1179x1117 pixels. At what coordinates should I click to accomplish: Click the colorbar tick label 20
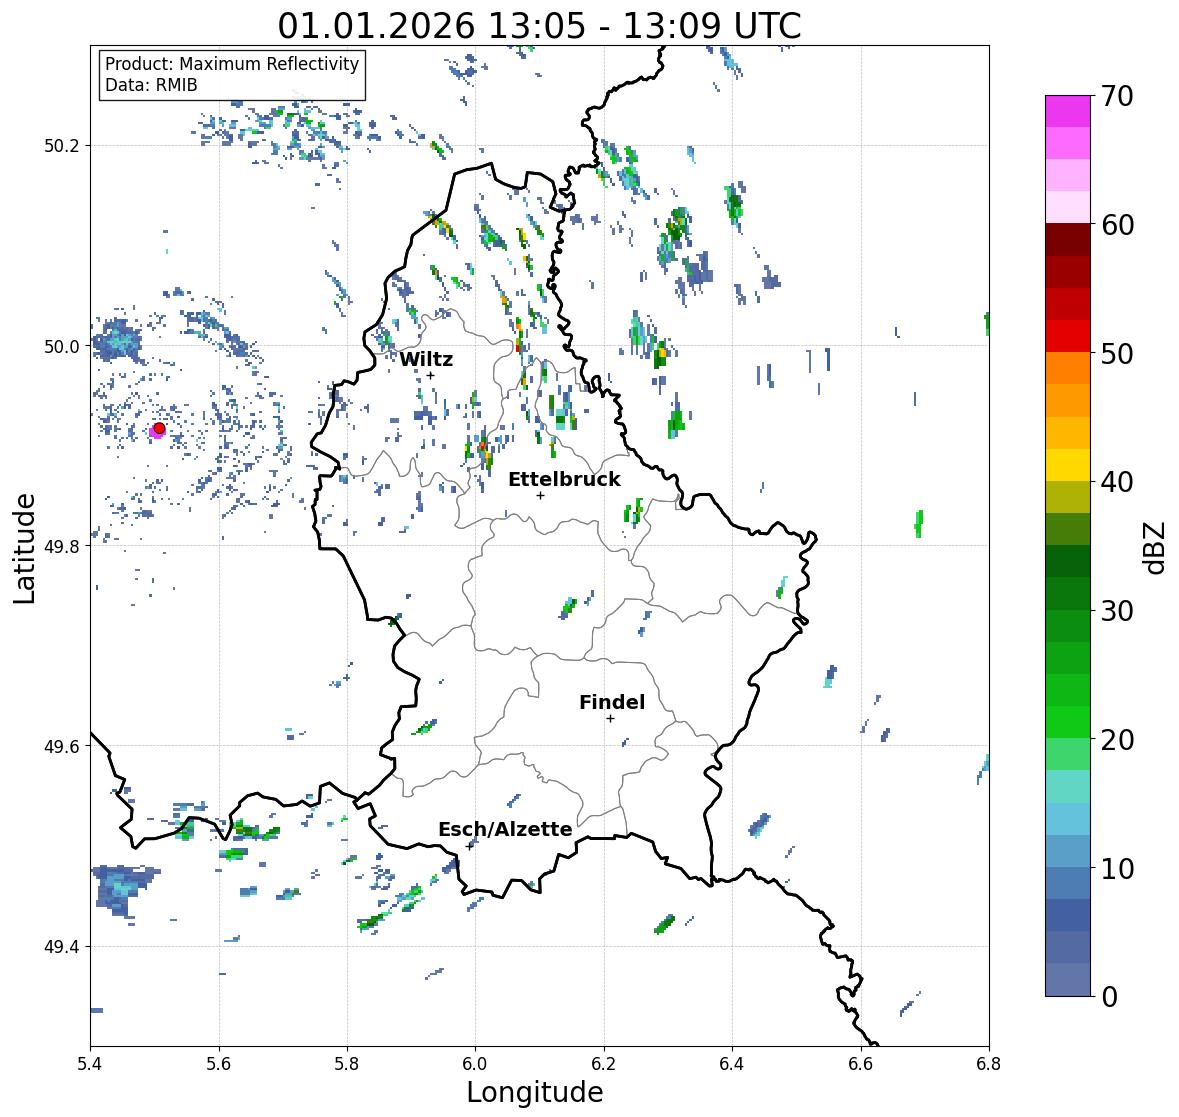click(x=1117, y=739)
